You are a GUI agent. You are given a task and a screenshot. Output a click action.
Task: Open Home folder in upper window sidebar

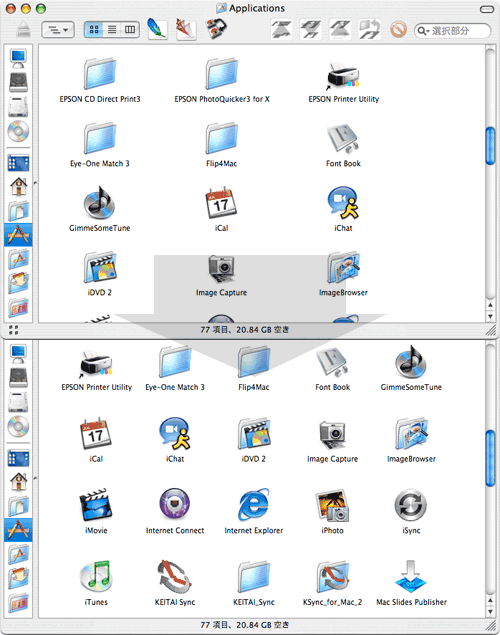[x=19, y=186]
